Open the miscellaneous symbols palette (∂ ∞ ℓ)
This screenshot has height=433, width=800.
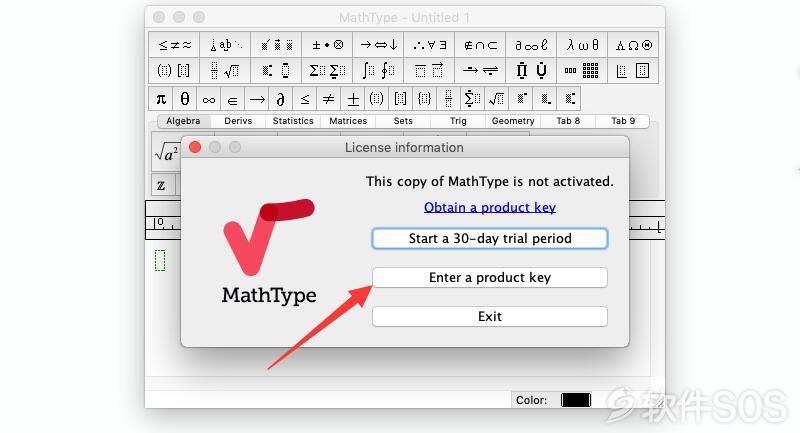(x=531, y=45)
